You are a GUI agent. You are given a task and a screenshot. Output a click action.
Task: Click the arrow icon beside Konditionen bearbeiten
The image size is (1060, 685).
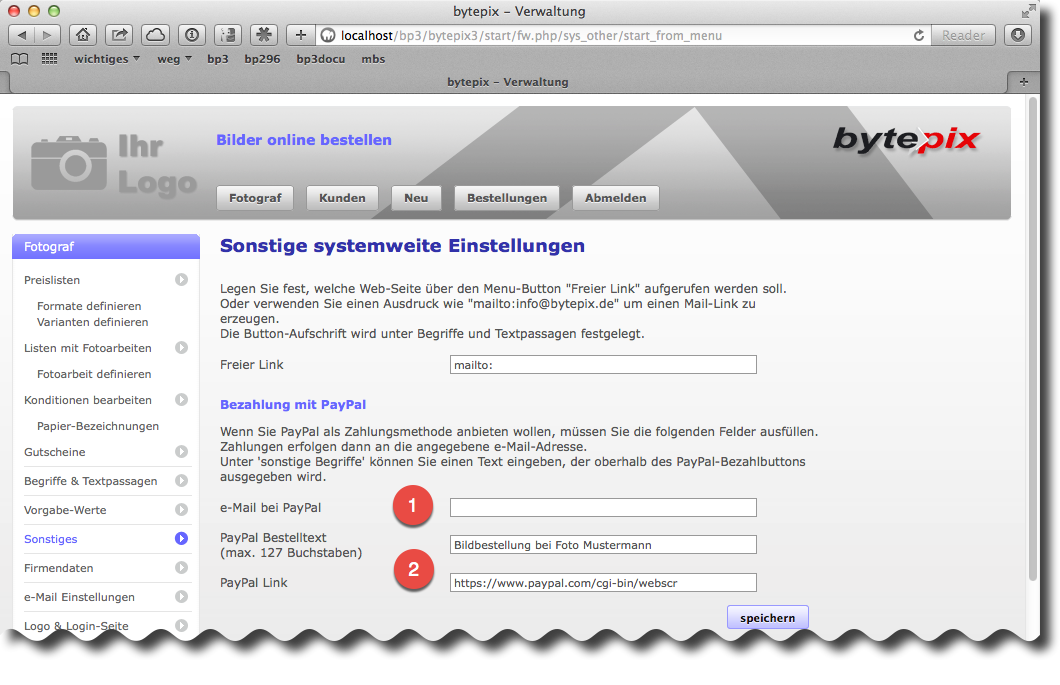pyautogui.click(x=181, y=400)
